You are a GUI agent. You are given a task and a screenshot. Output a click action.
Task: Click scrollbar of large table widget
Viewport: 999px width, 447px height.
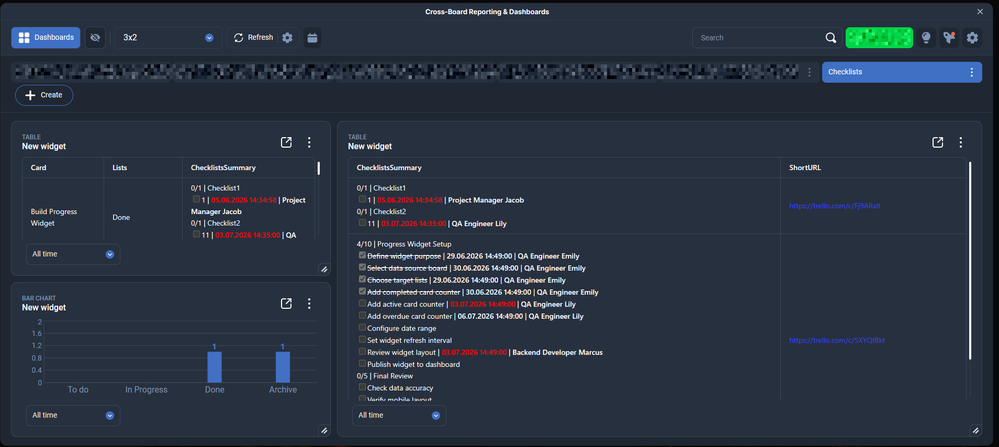coord(970,260)
